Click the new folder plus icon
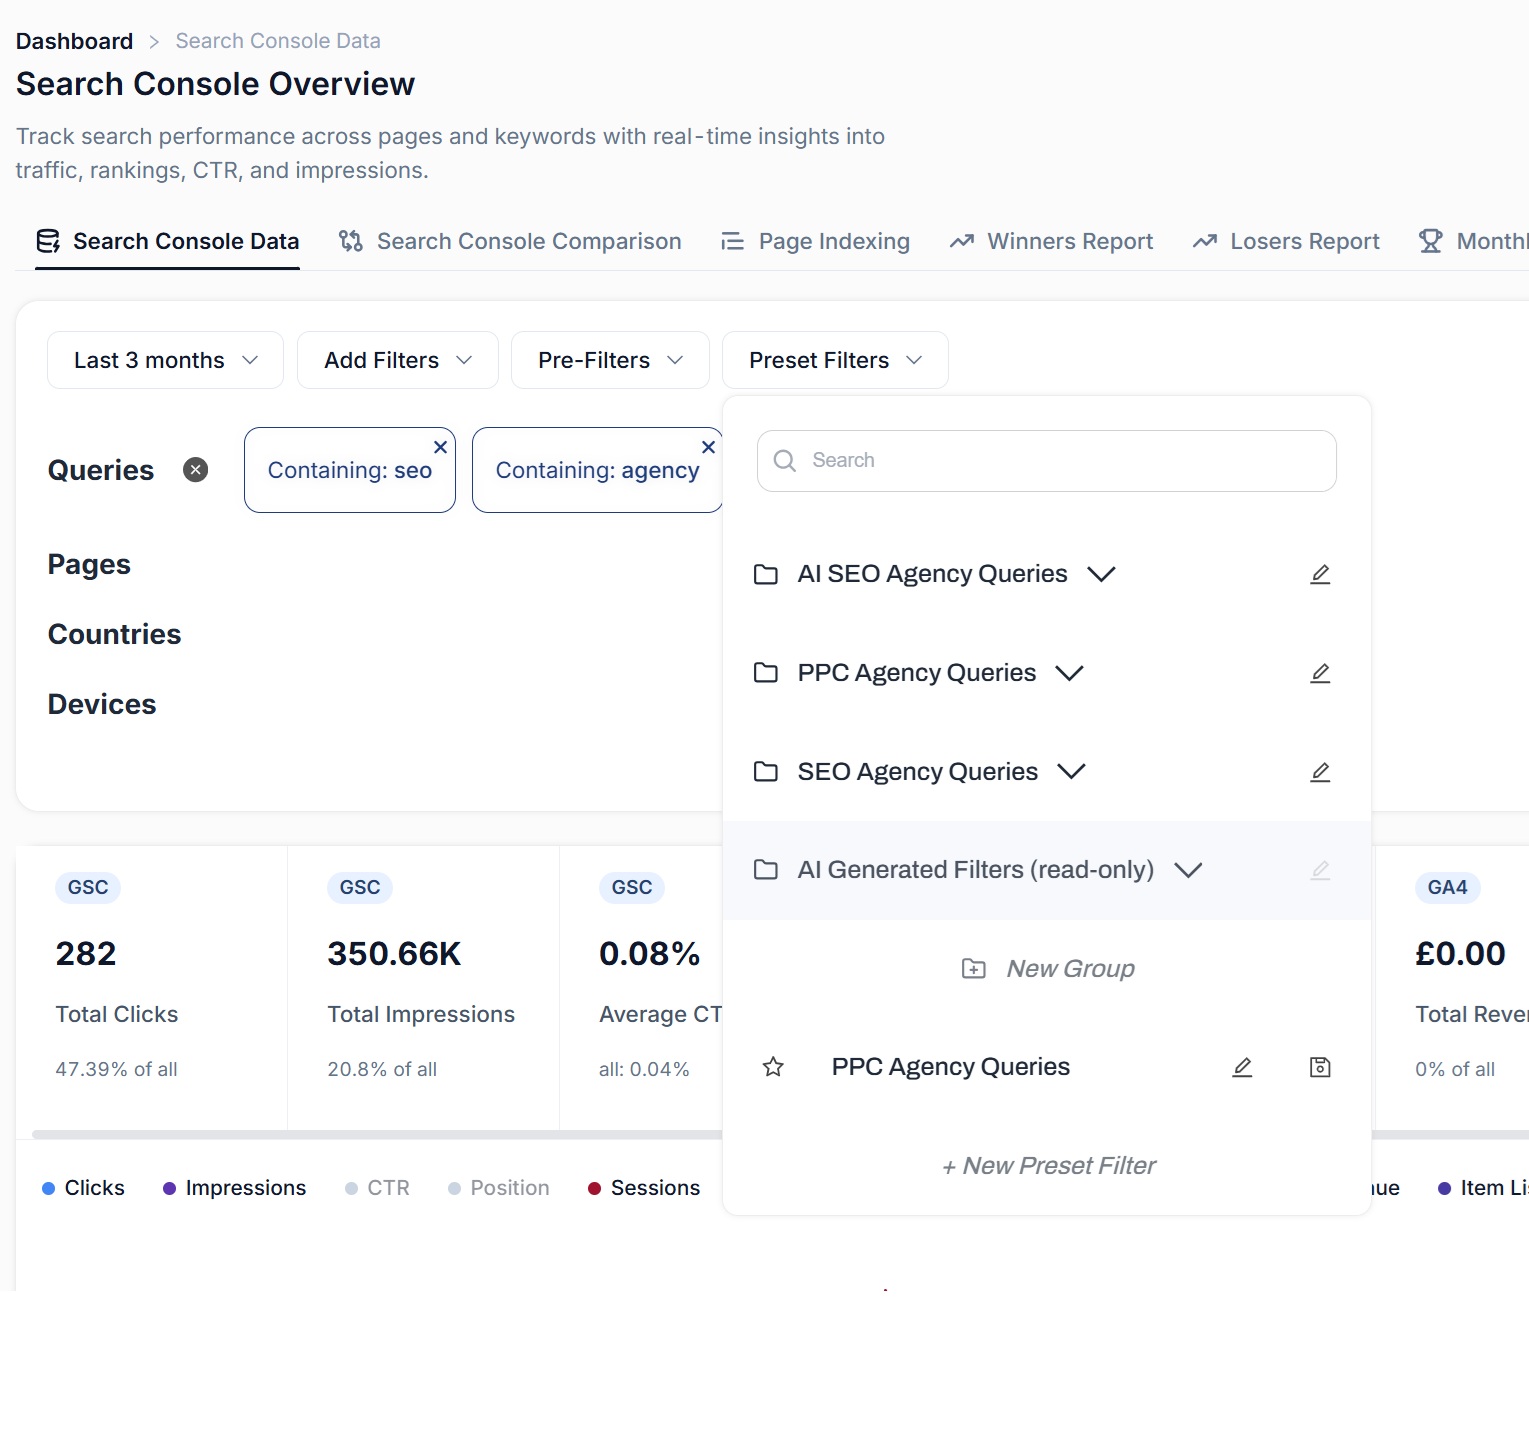 coord(974,968)
